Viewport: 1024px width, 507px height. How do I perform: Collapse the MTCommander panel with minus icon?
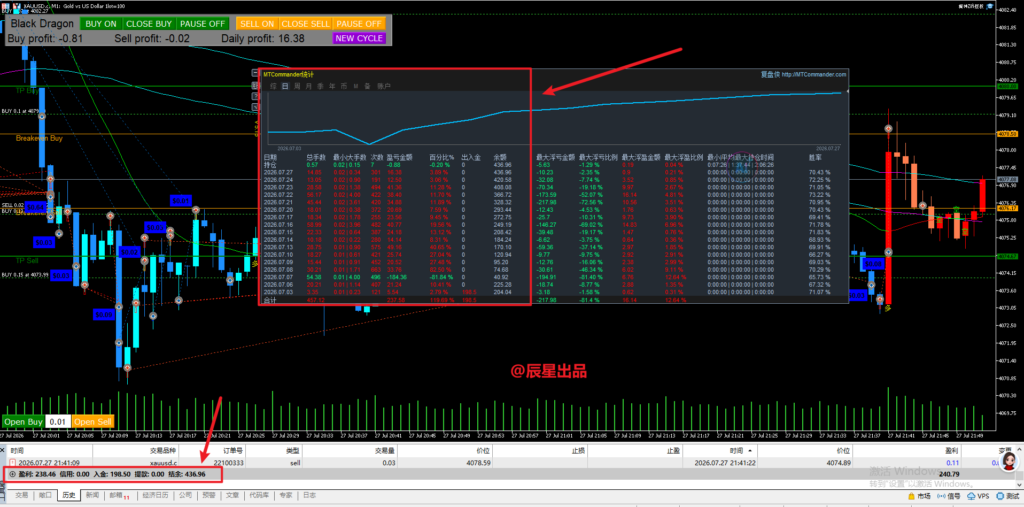point(255,73)
